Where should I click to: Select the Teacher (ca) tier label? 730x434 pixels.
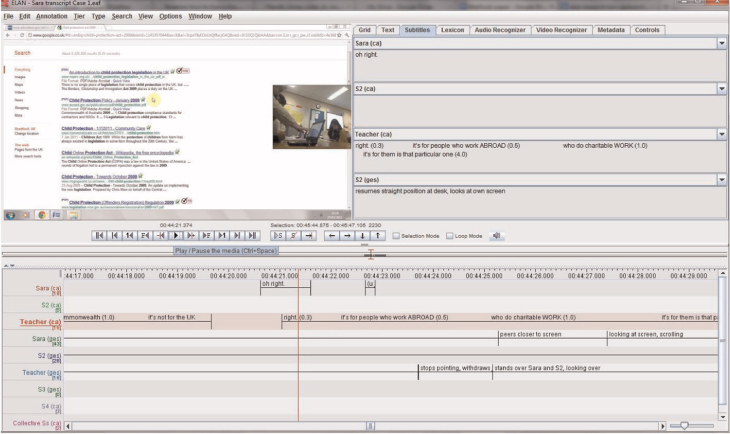tap(41, 321)
